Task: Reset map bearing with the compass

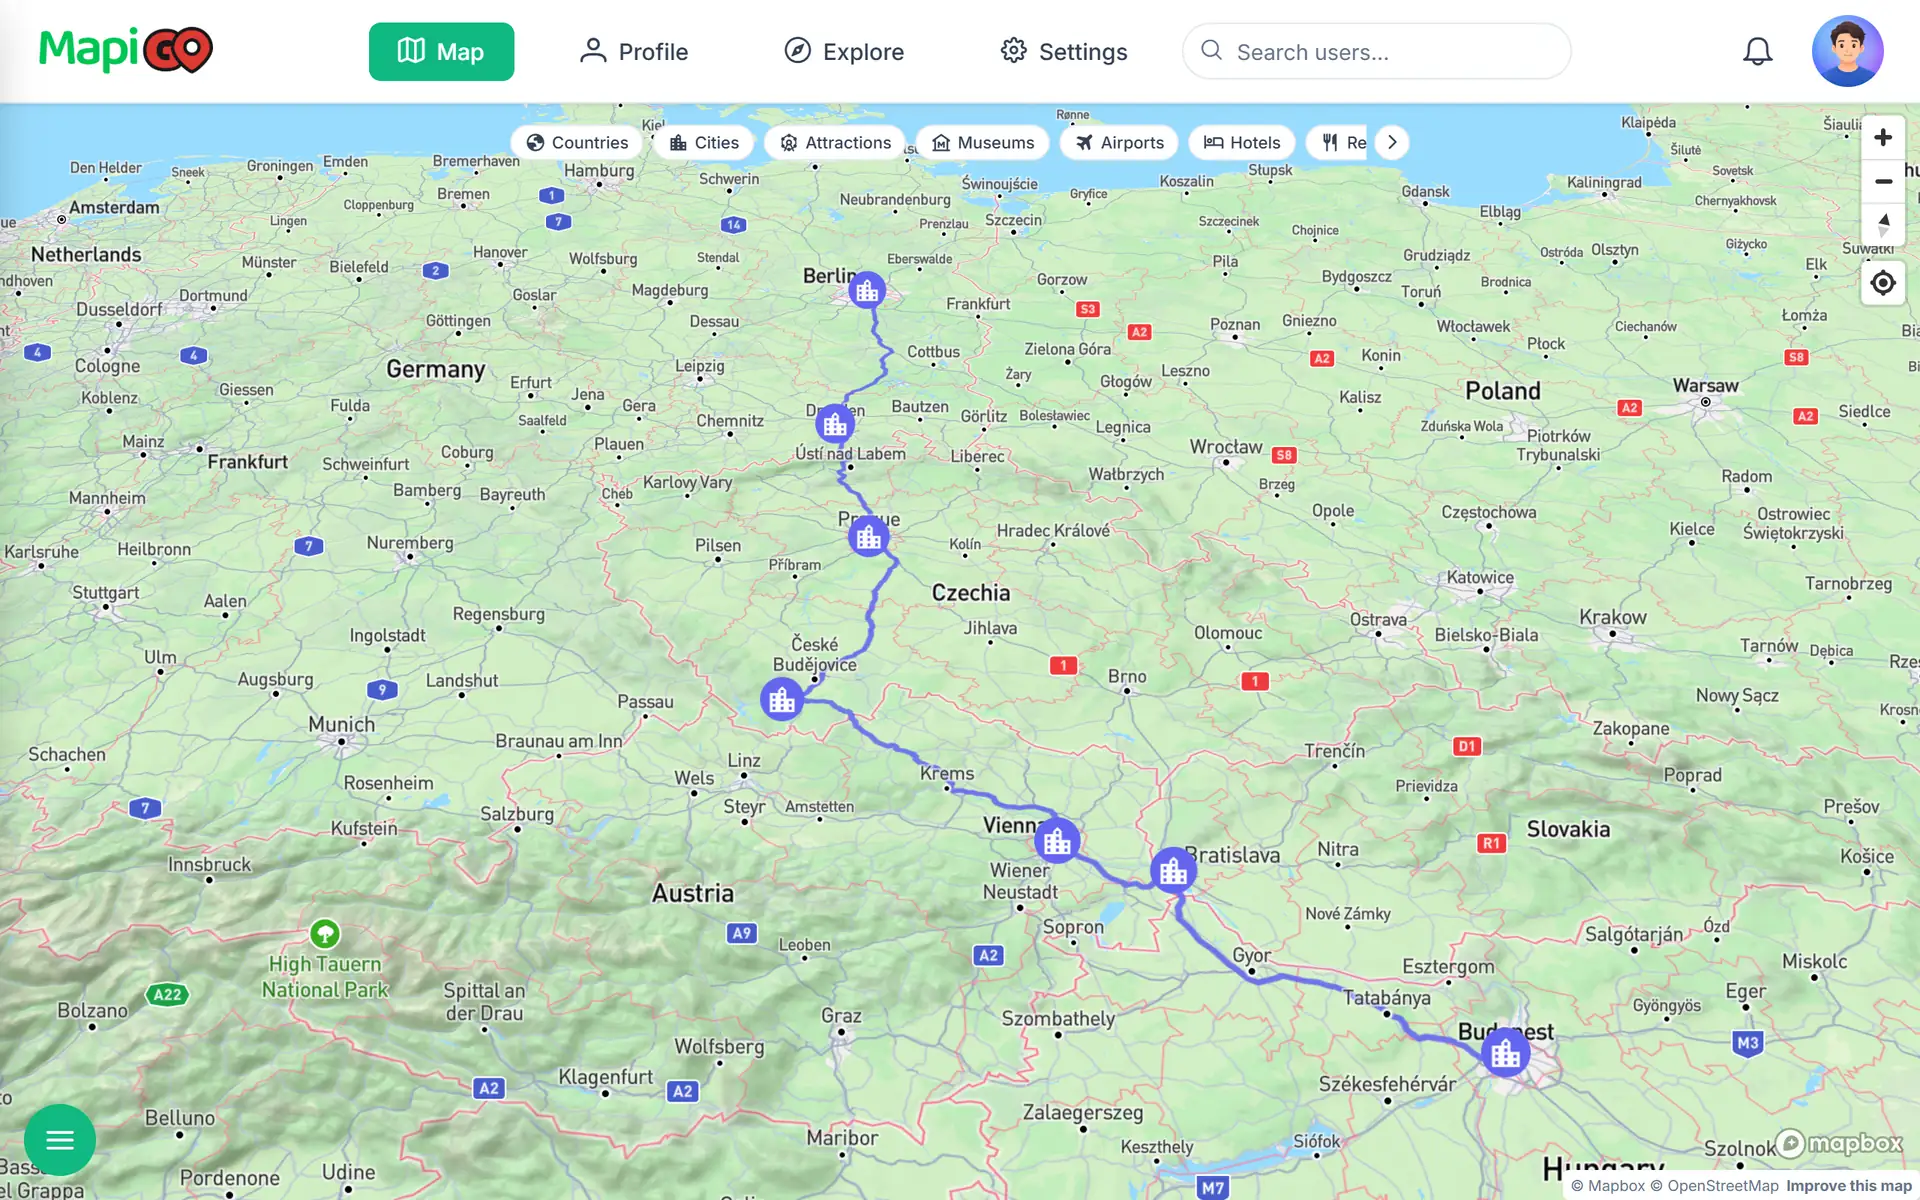Action: tap(1883, 224)
